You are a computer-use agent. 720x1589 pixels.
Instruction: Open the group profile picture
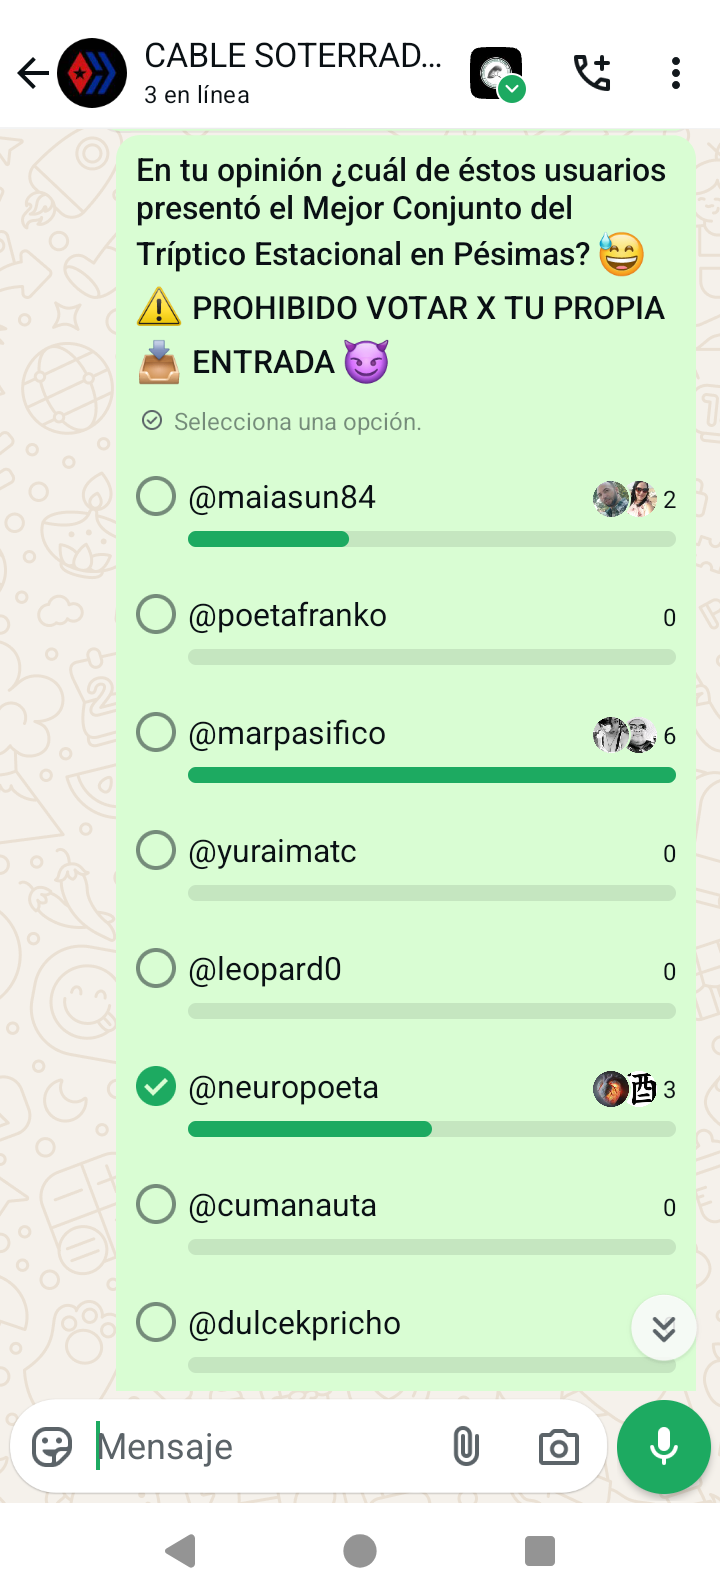click(x=92, y=73)
